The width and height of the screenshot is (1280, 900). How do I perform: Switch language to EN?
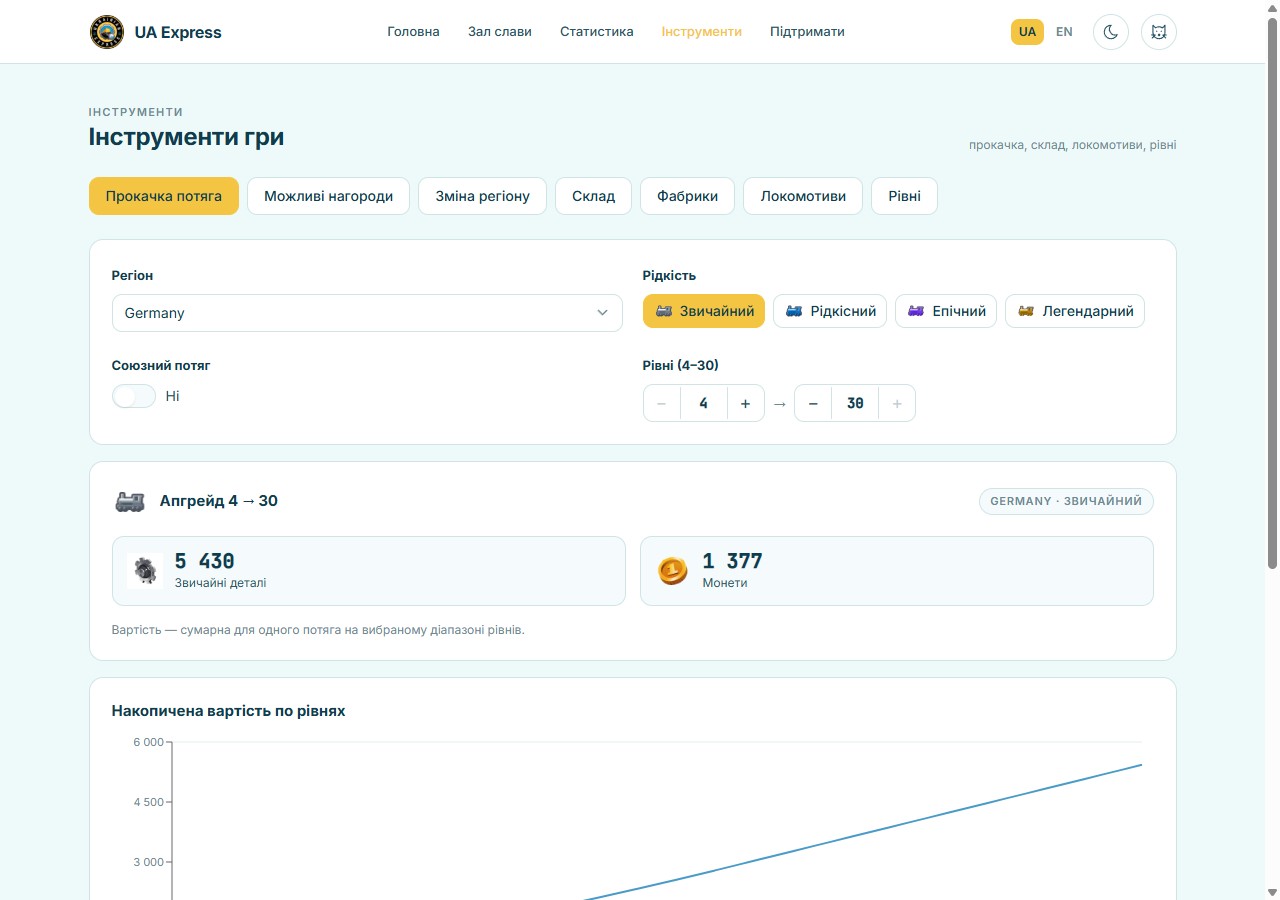pyautogui.click(x=1064, y=32)
